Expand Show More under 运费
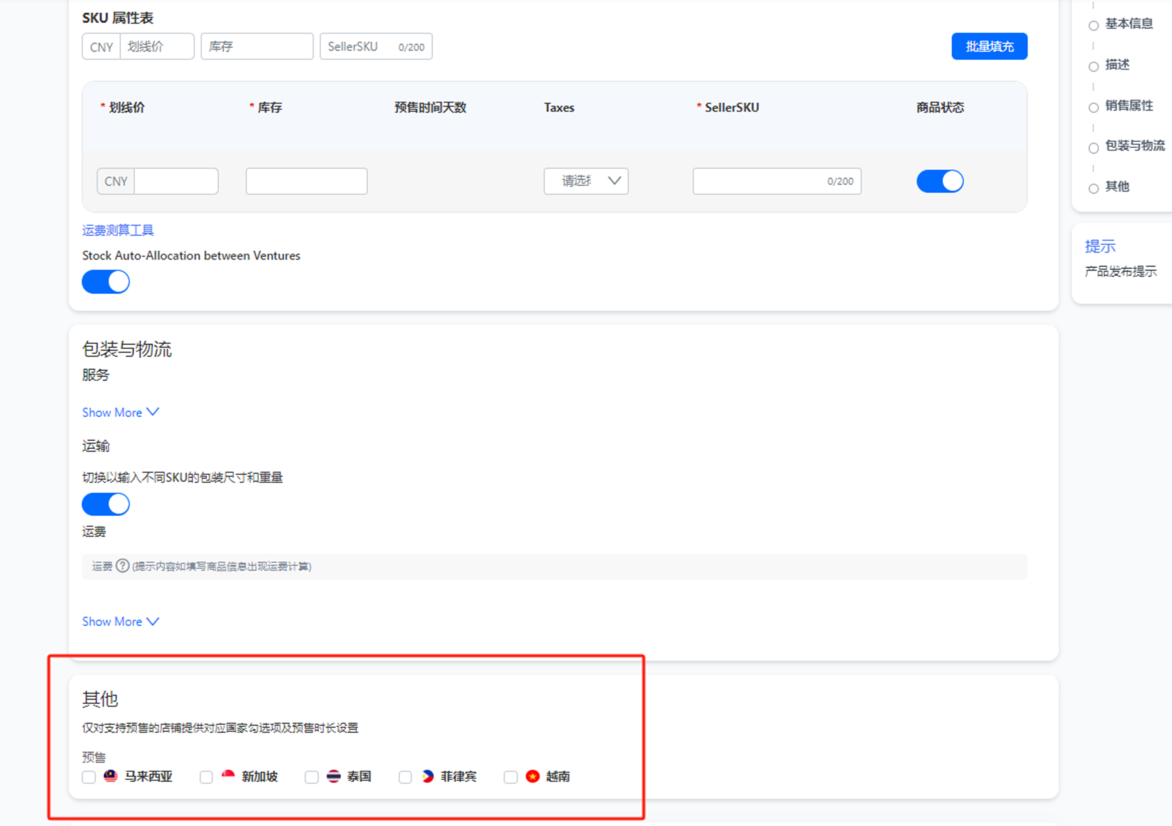The image size is (1172, 826). [120, 621]
